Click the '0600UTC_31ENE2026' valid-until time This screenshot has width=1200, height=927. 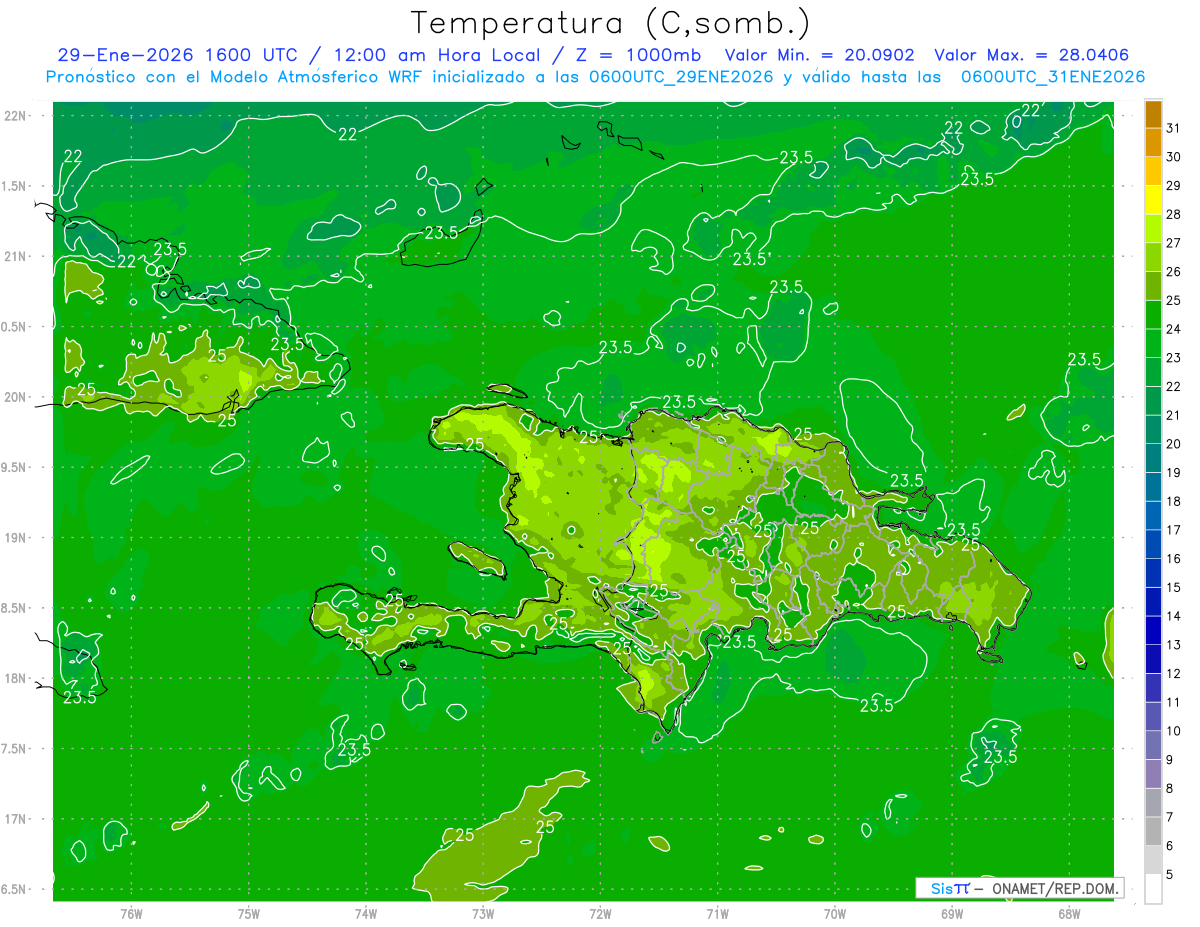(x=1053, y=76)
